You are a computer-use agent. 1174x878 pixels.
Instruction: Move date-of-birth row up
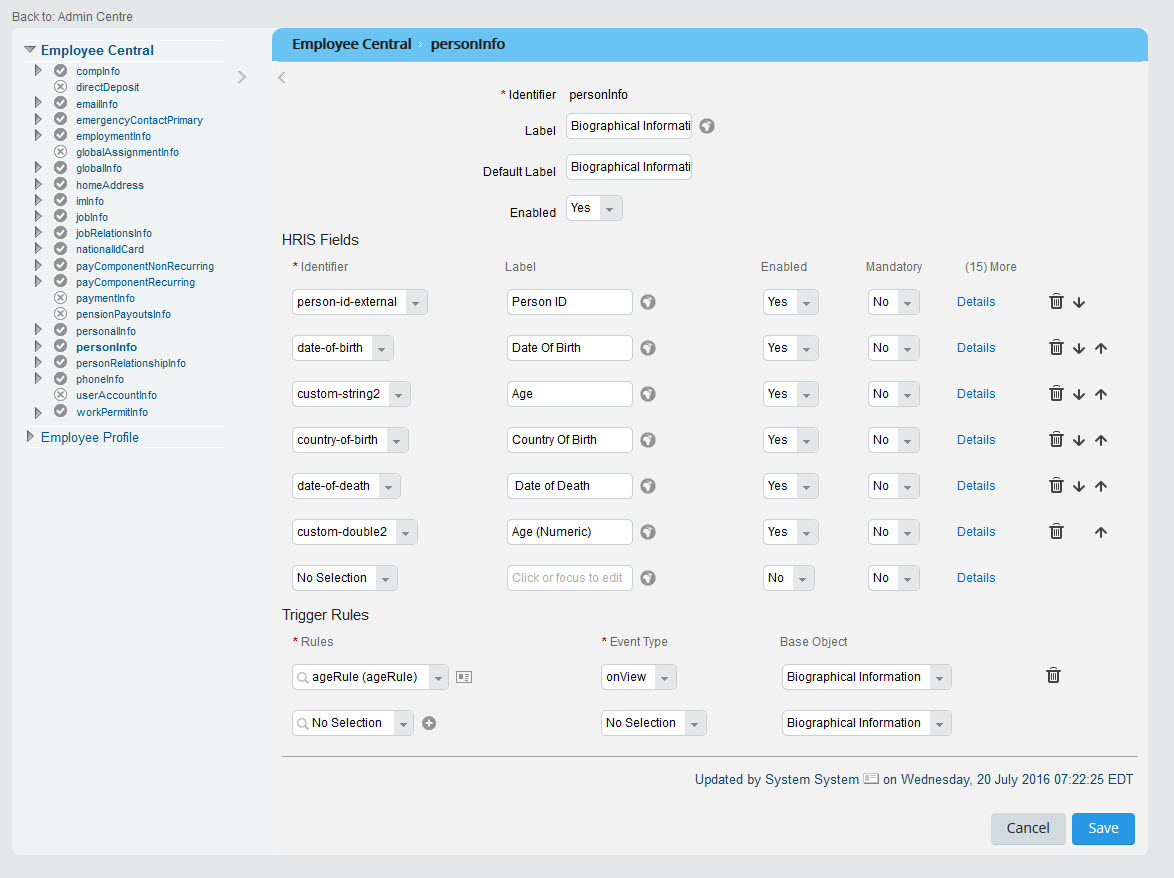pos(1101,348)
